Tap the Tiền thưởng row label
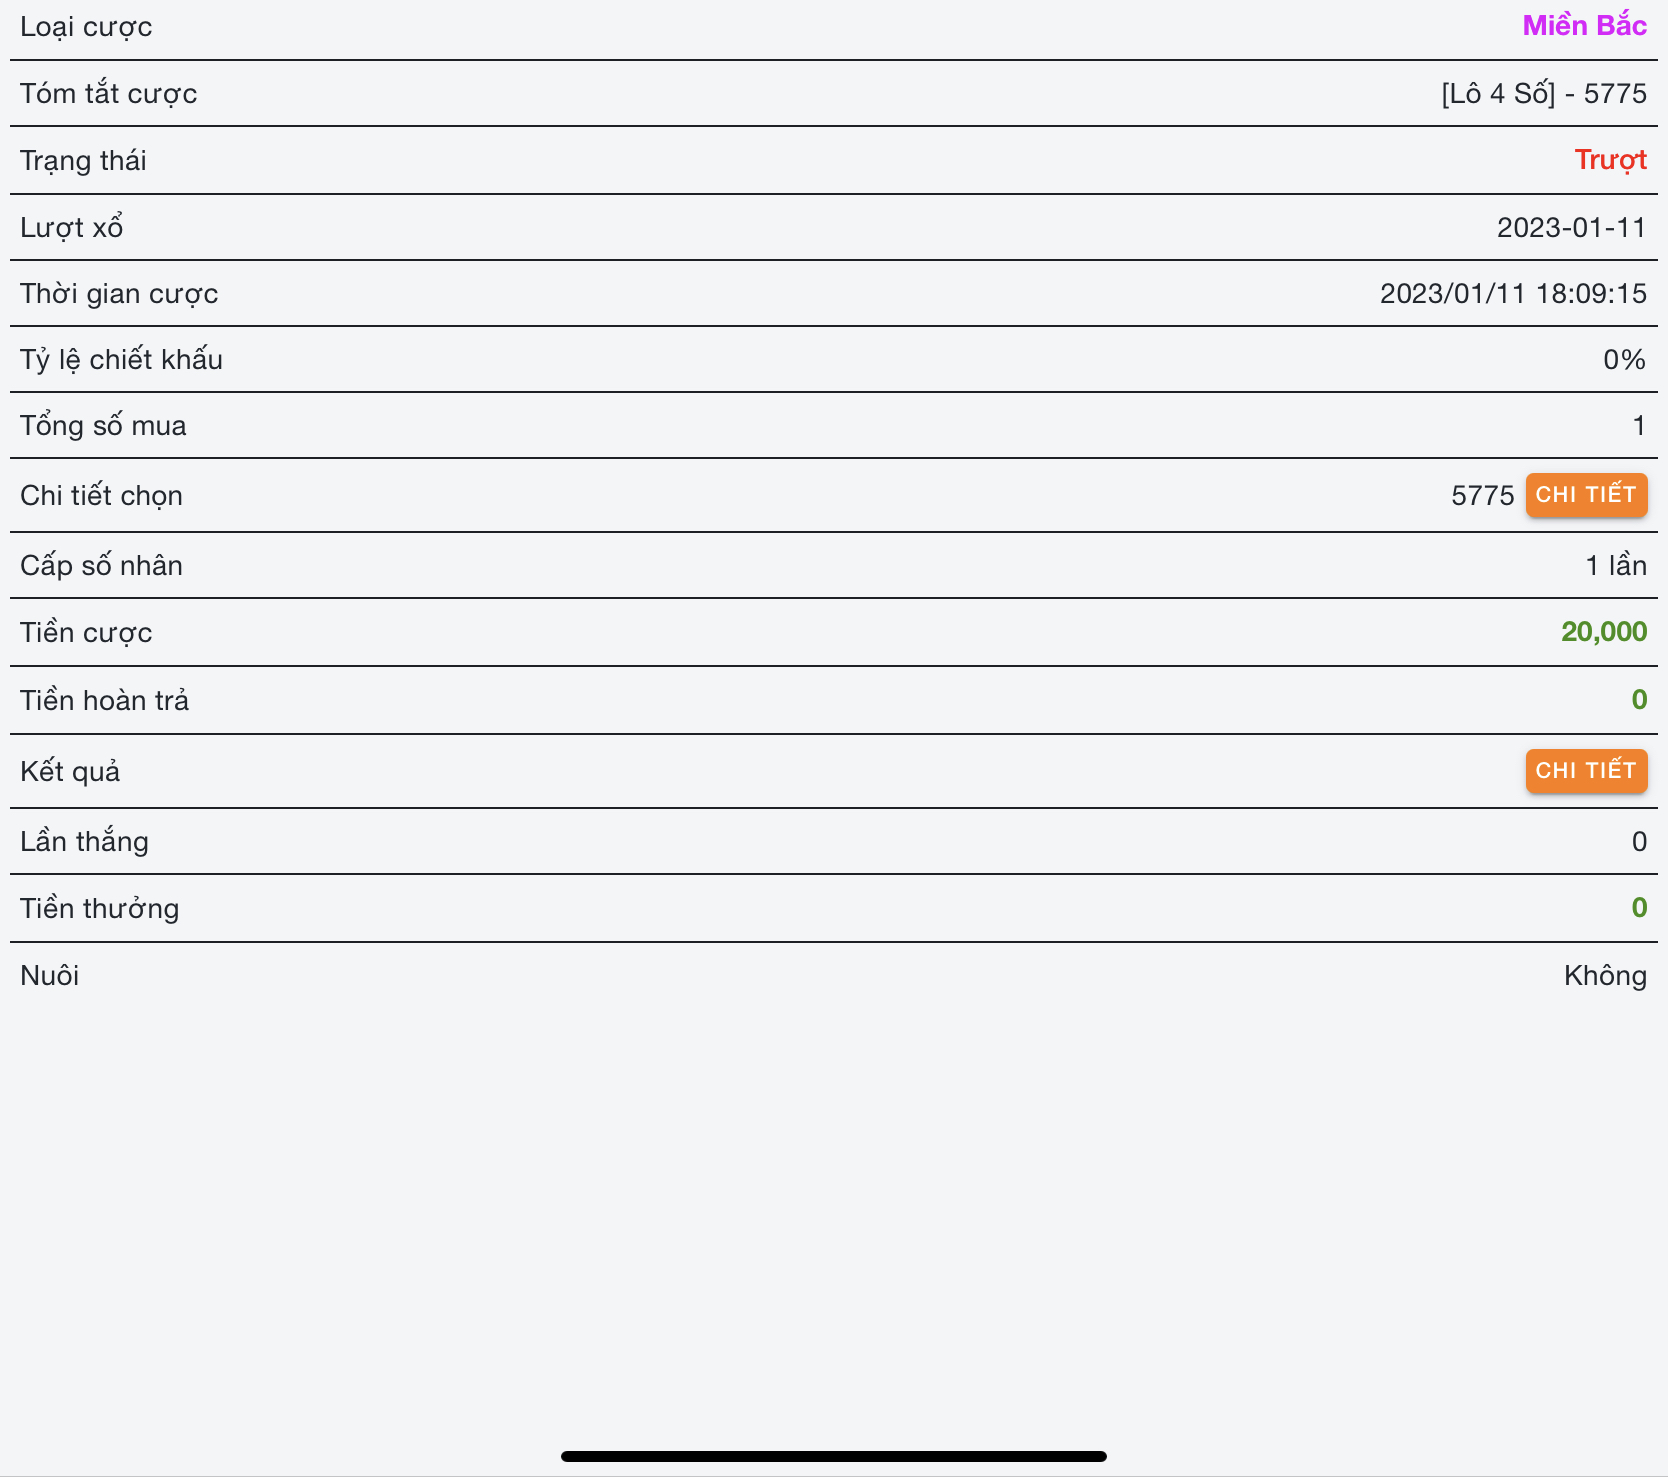The width and height of the screenshot is (1668, 1477). (x=100, y=909)
